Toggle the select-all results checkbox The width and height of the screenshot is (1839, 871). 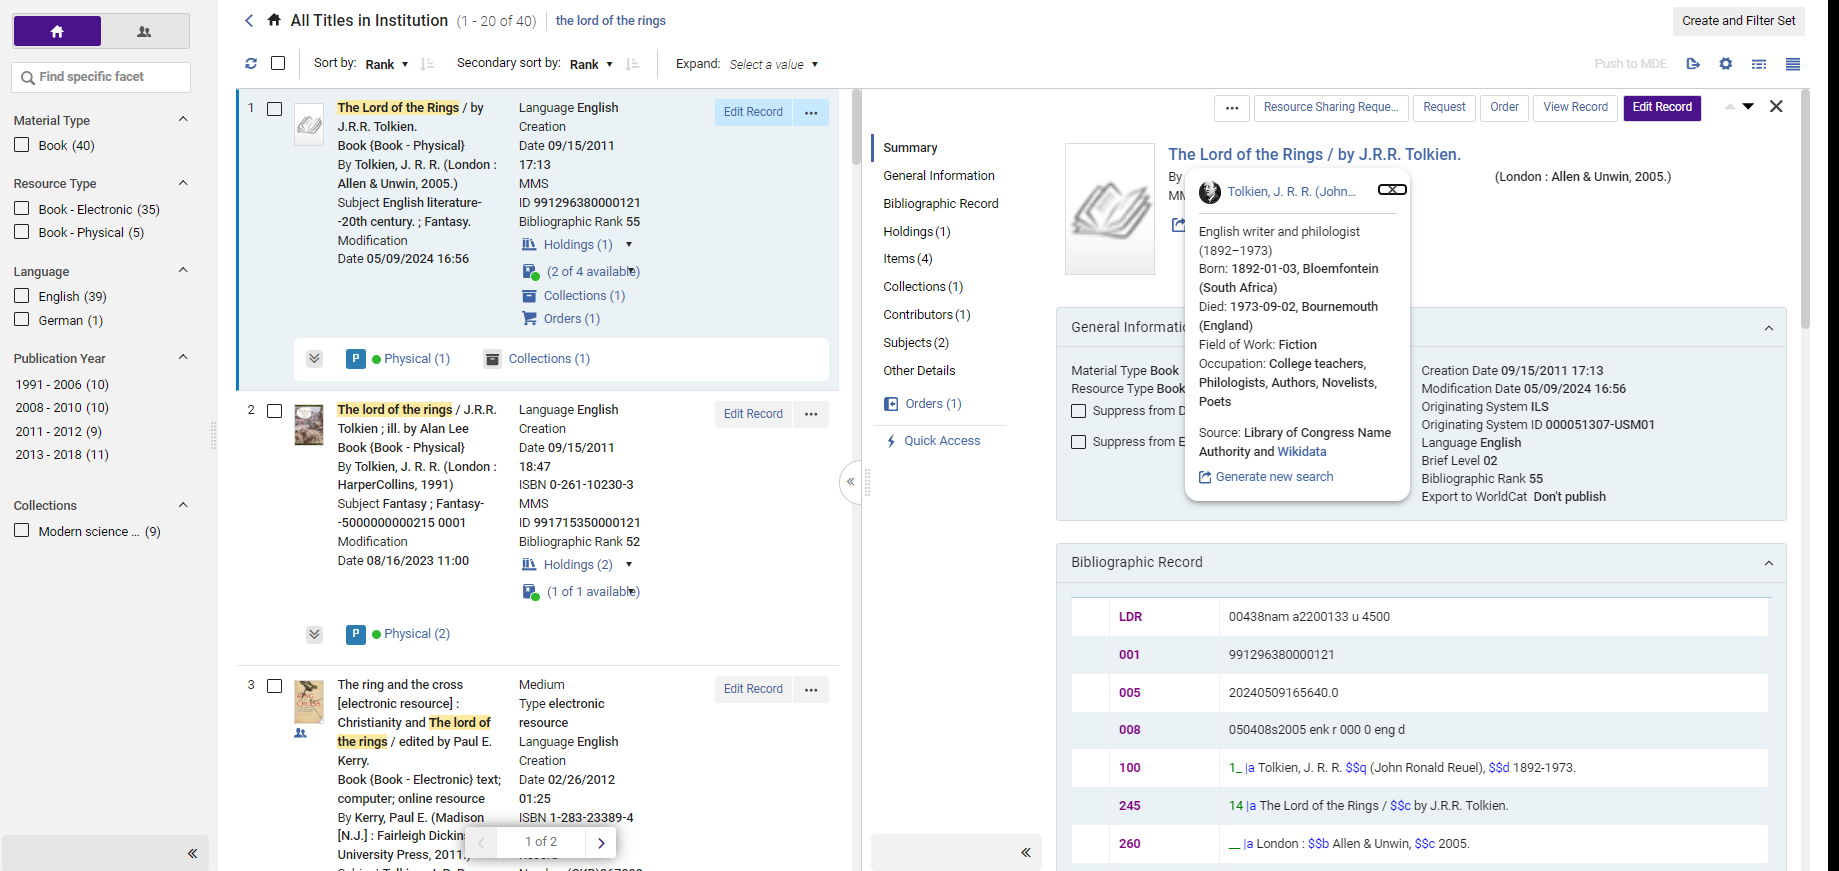point(278,63)
